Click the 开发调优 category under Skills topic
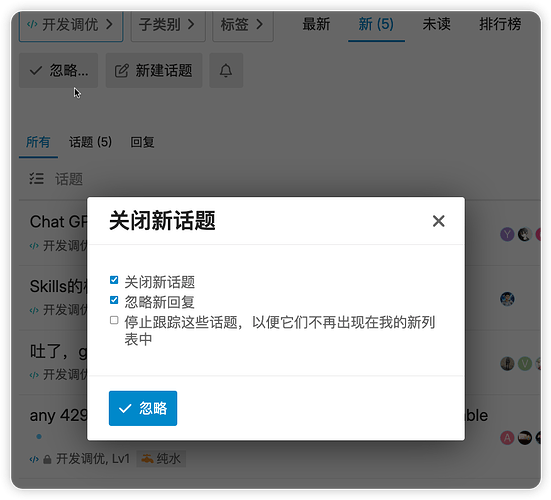551x500 pixels. pyautogui.click(x=58, y=310)
